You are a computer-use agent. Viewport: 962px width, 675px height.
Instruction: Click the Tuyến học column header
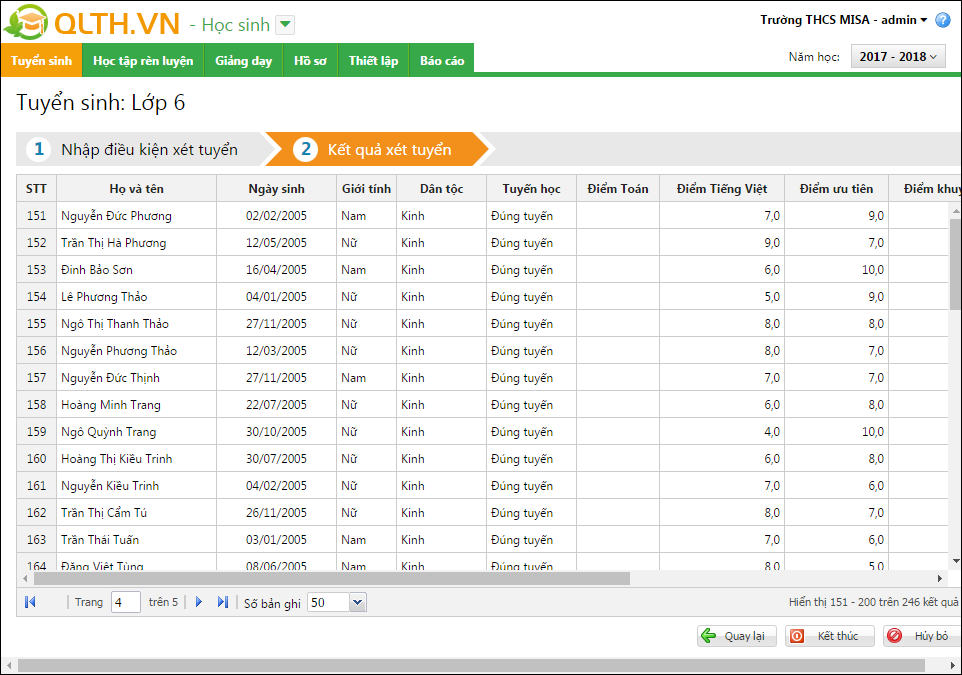531,188
